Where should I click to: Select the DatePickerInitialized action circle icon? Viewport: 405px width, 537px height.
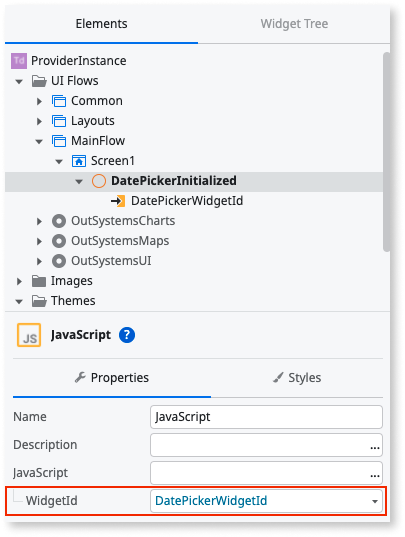[x=99, y=181]
